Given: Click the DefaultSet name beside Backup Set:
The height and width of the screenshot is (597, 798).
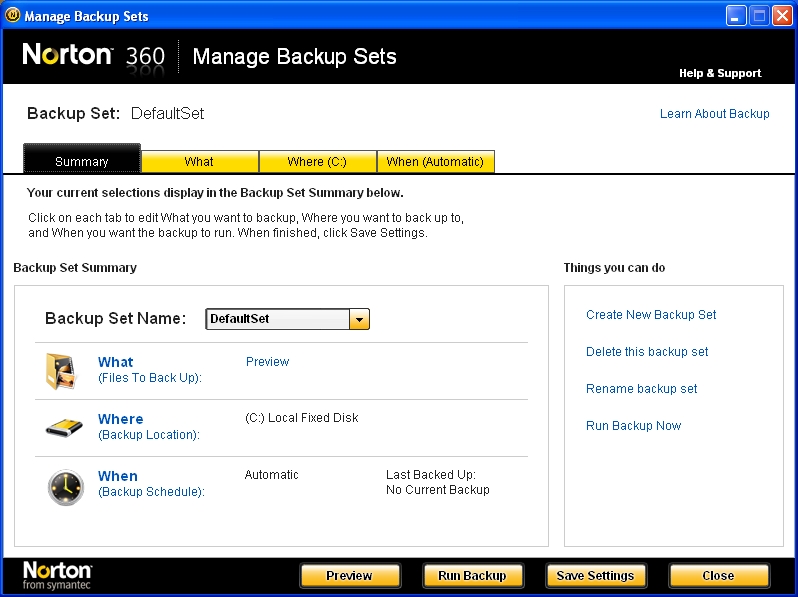Looking at the screenshot, I should (x=167, y=113).
